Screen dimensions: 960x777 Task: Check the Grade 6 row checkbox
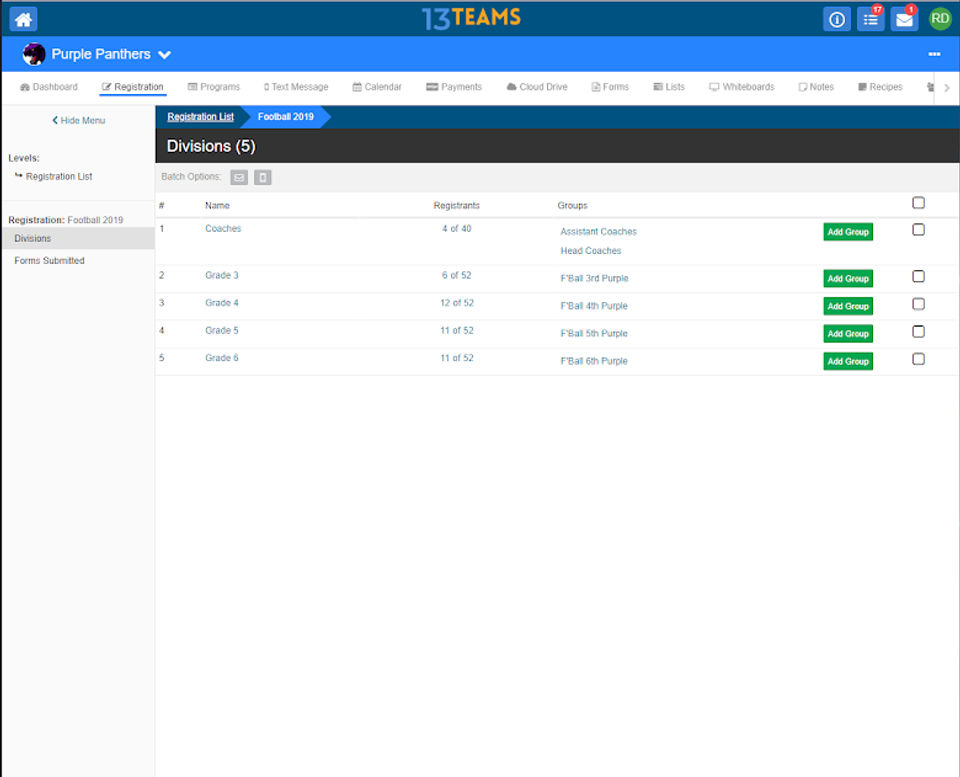pos(918,359)
